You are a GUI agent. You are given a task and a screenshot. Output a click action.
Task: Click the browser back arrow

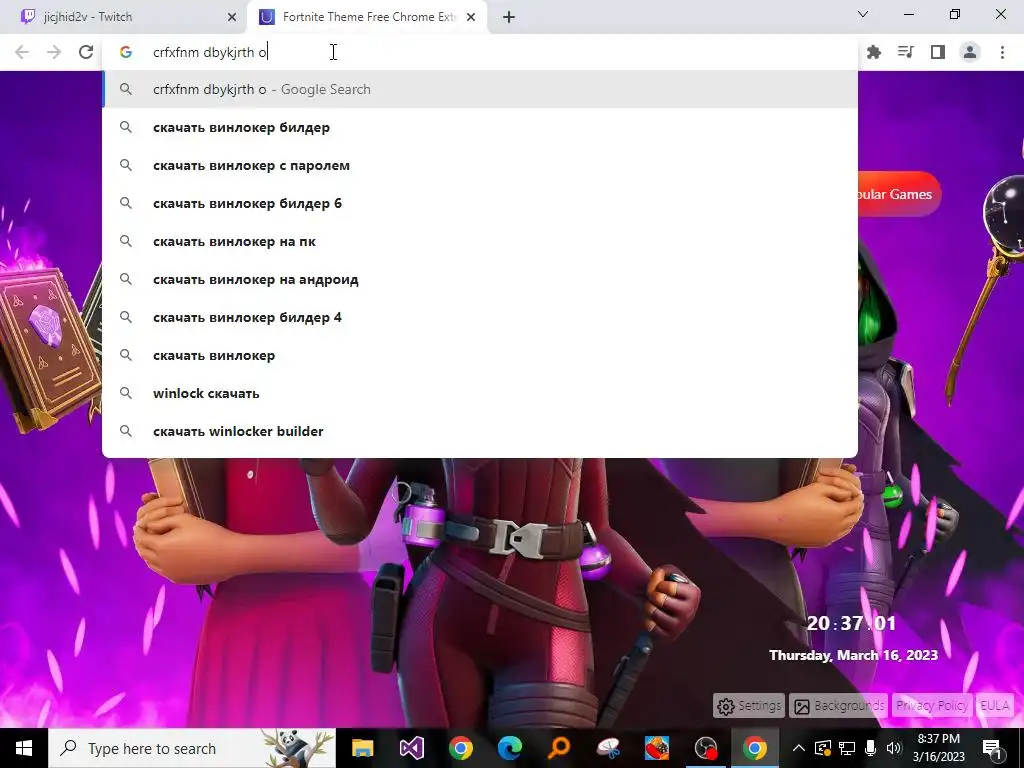(22, 52)
